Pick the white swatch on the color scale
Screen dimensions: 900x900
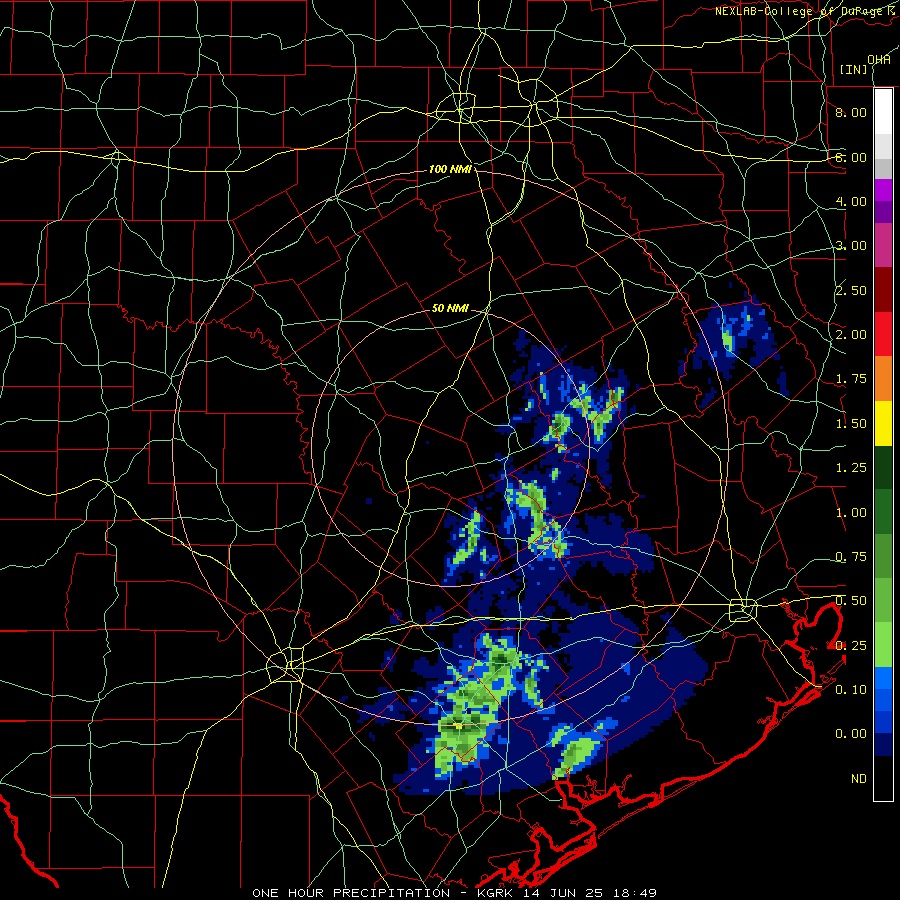(883, 112)
